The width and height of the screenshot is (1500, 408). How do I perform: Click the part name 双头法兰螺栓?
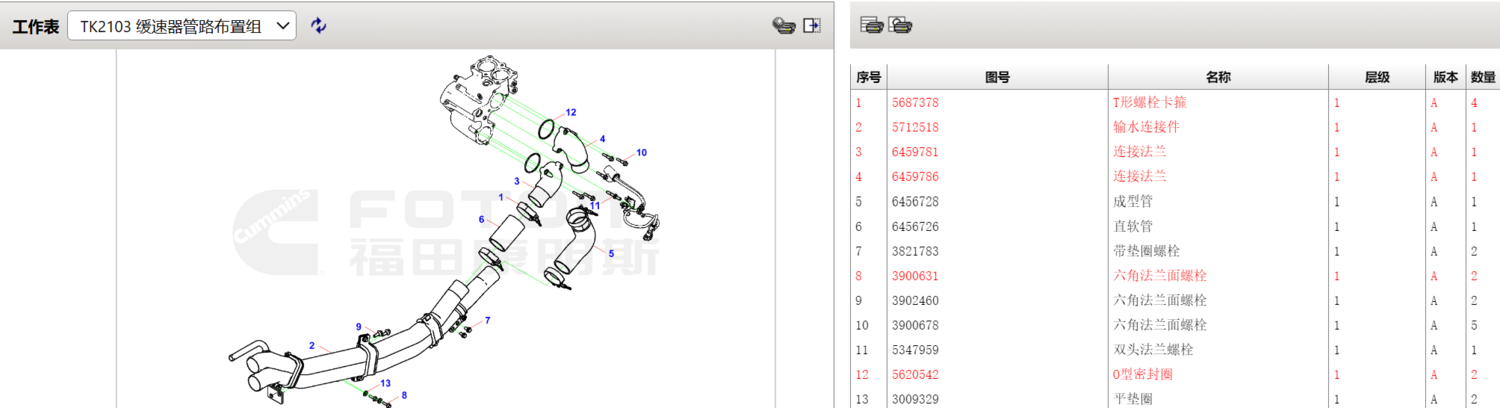1153,350
